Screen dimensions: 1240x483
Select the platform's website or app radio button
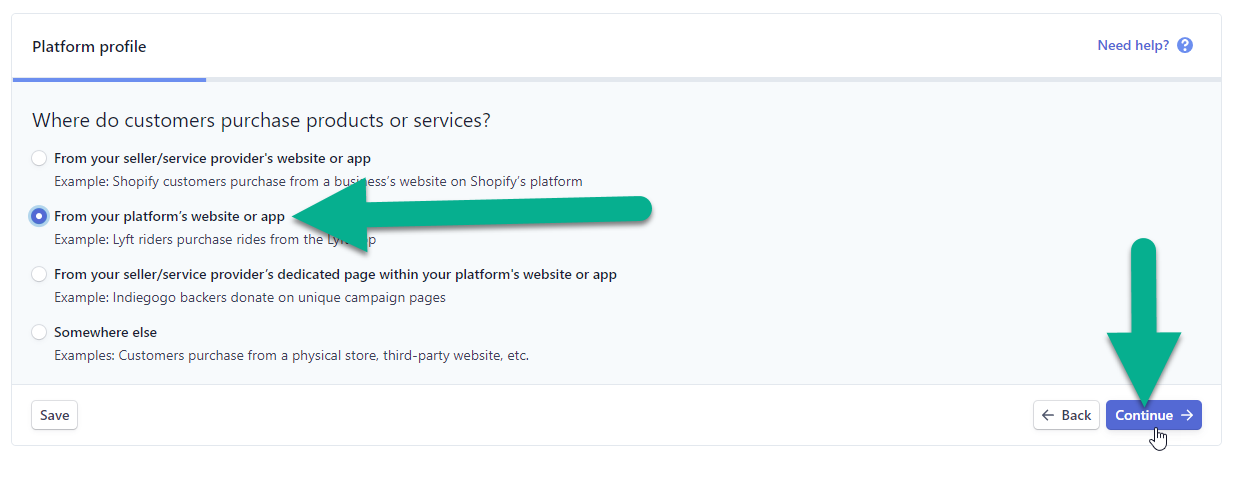[x=39, y=216]
